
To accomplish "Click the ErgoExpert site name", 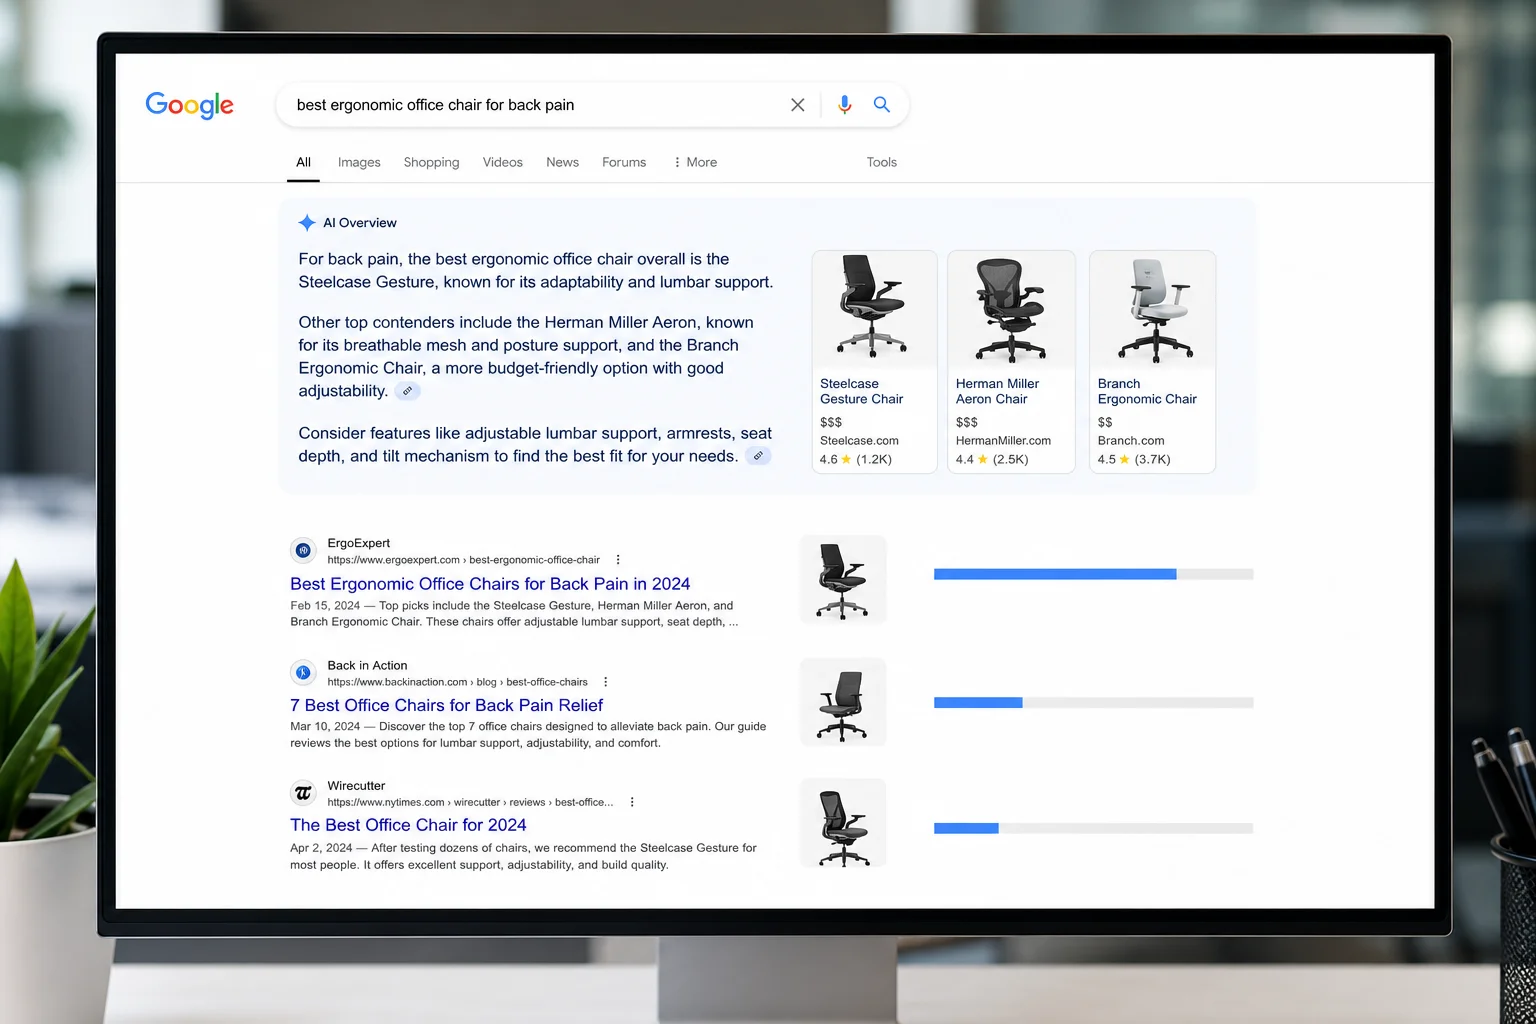I will [359, 543].
